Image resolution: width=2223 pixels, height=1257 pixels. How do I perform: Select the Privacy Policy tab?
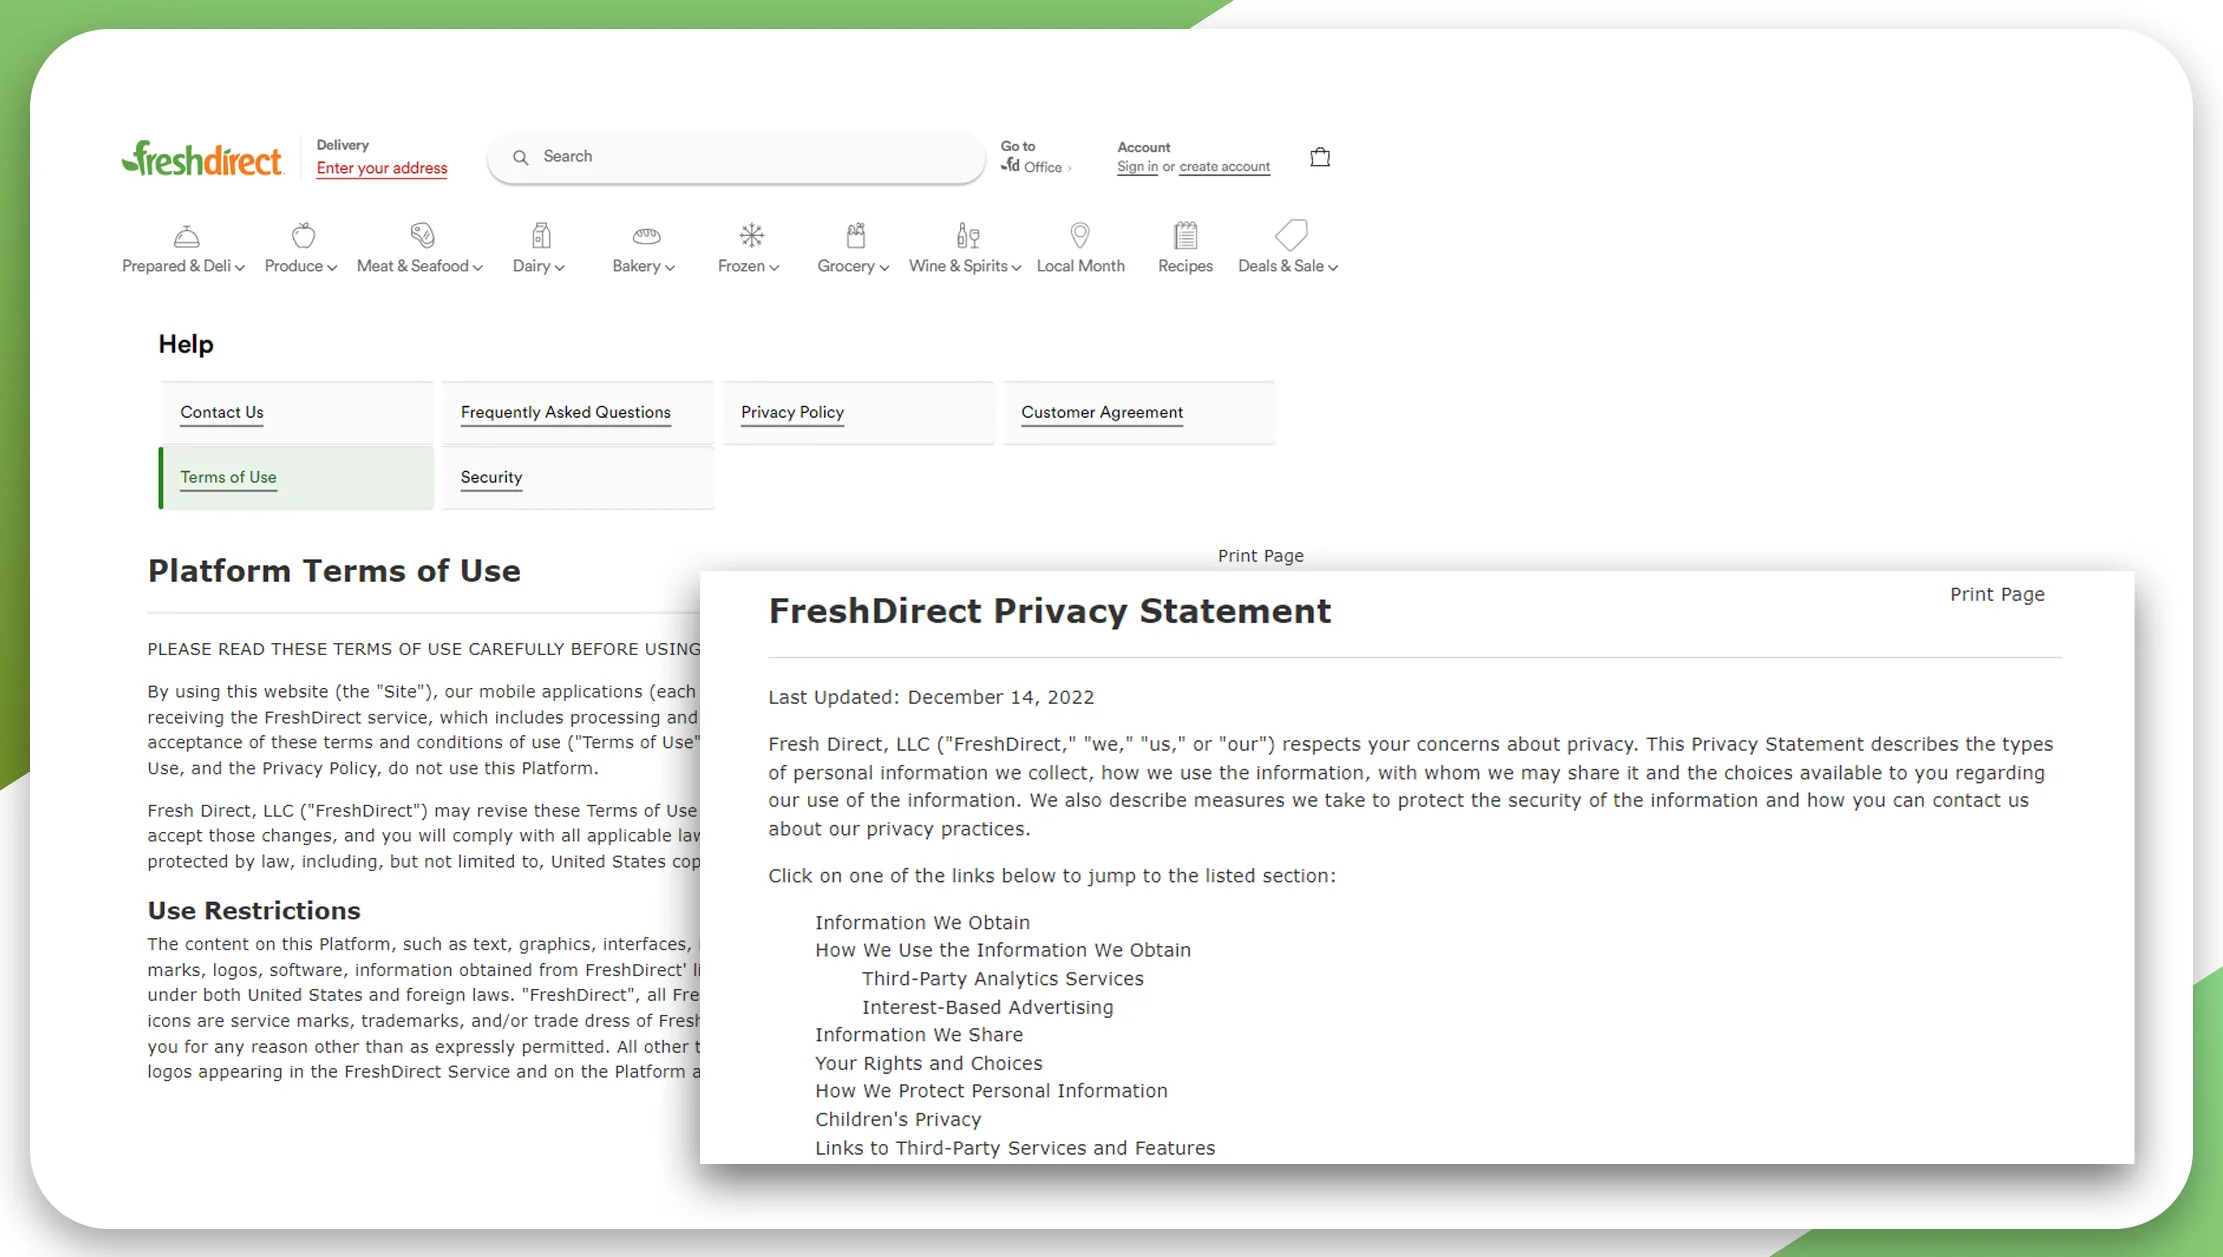pos(791,411)
